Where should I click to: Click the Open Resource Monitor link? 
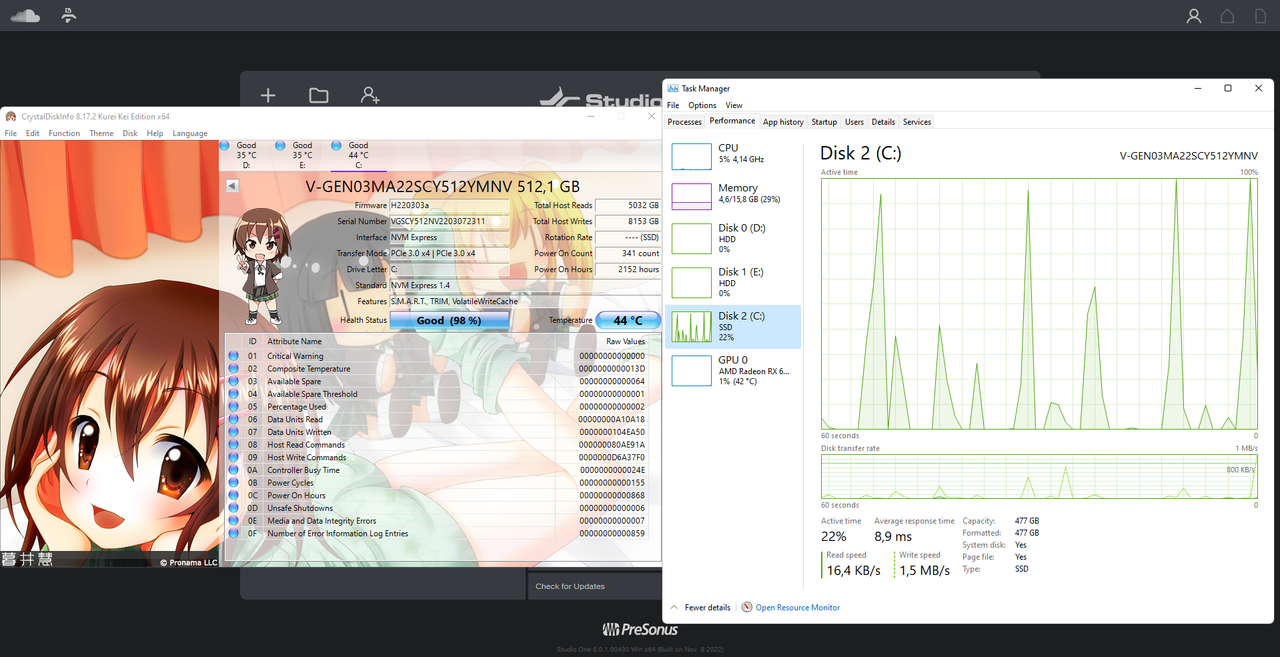click(x=798, y=607)
